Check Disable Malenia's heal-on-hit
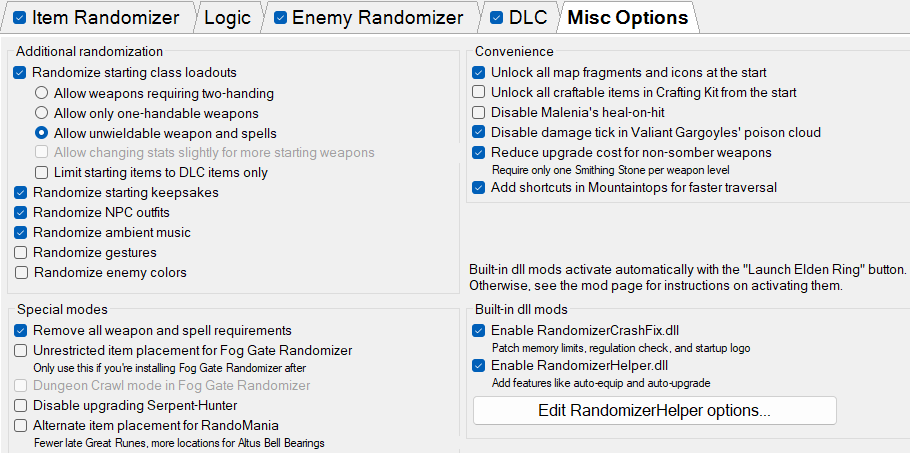 479,113
